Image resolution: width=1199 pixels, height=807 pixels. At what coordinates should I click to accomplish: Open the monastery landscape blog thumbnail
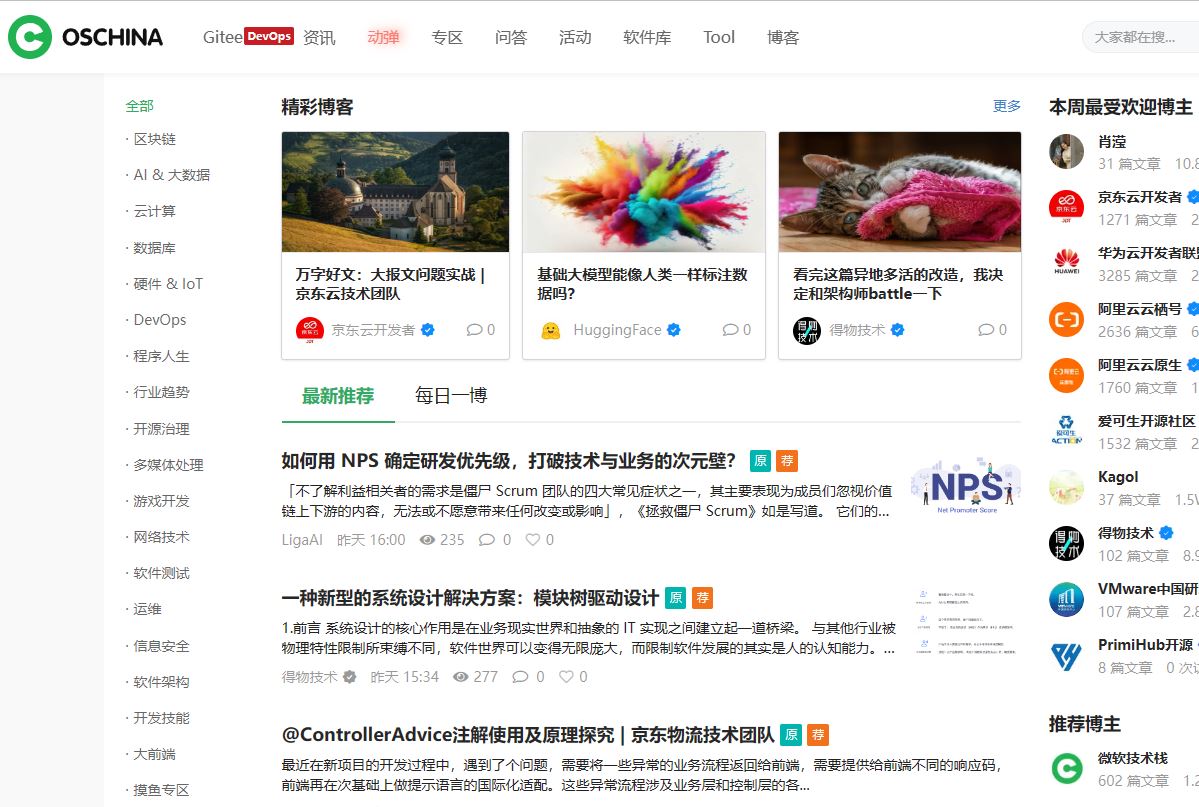[395, 192]
